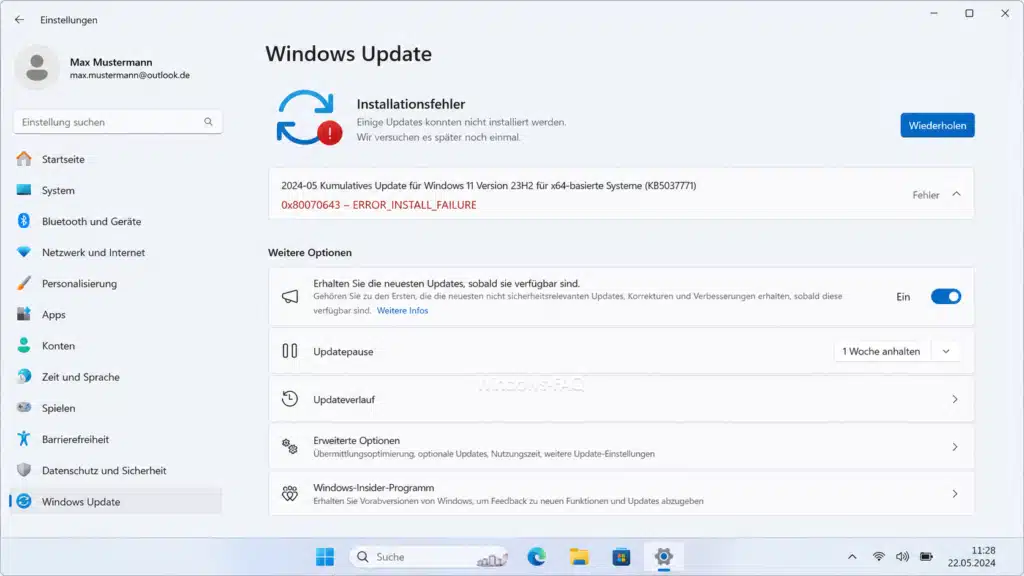Select the System monitor icon

pos(24,190)
